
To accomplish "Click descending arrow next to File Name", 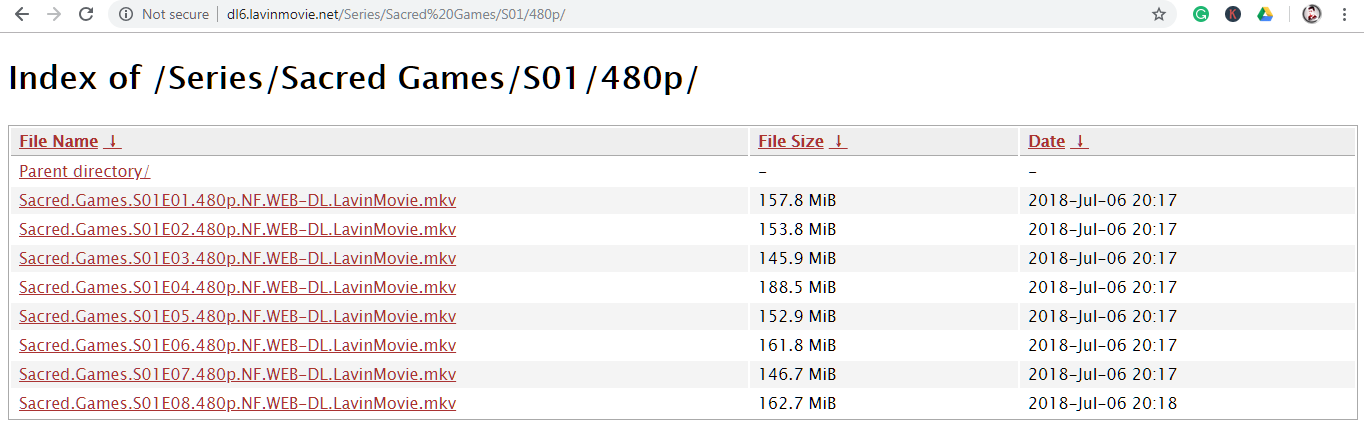I will point(113,141).
